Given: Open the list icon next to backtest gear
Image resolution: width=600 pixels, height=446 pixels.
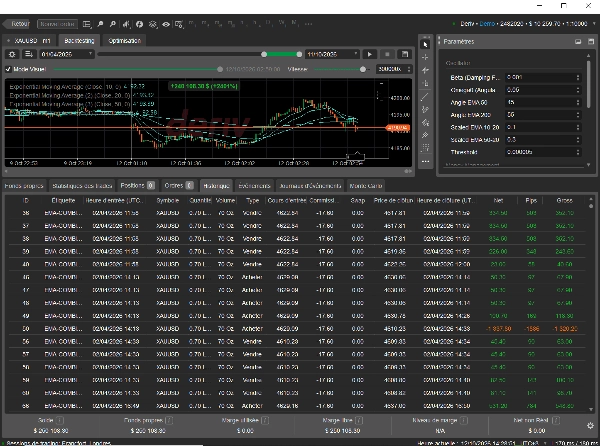Looking at the screenshot, I should [29, 54].
